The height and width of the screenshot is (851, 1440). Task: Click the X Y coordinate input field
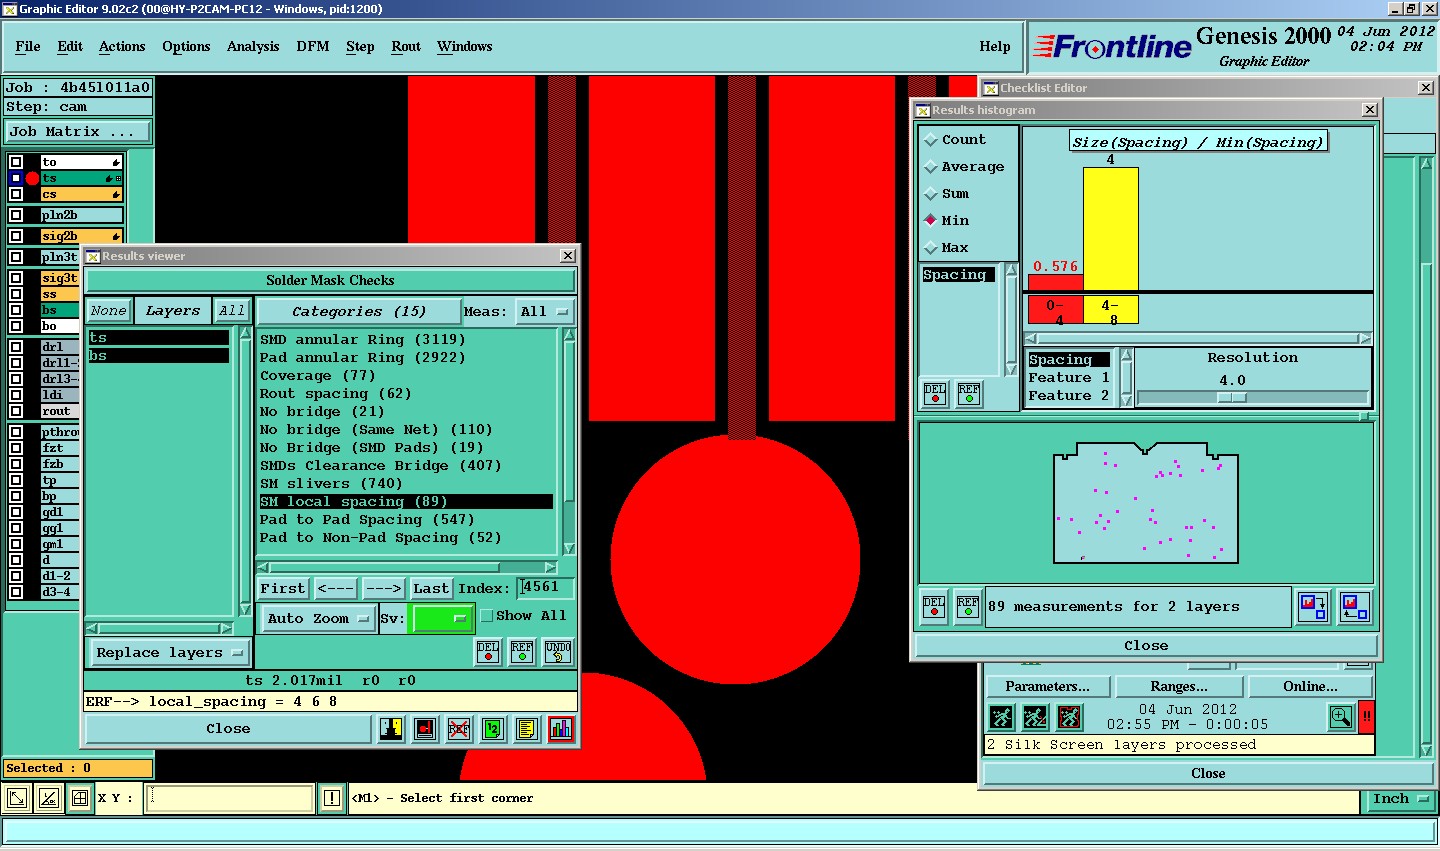click(229, 798)
